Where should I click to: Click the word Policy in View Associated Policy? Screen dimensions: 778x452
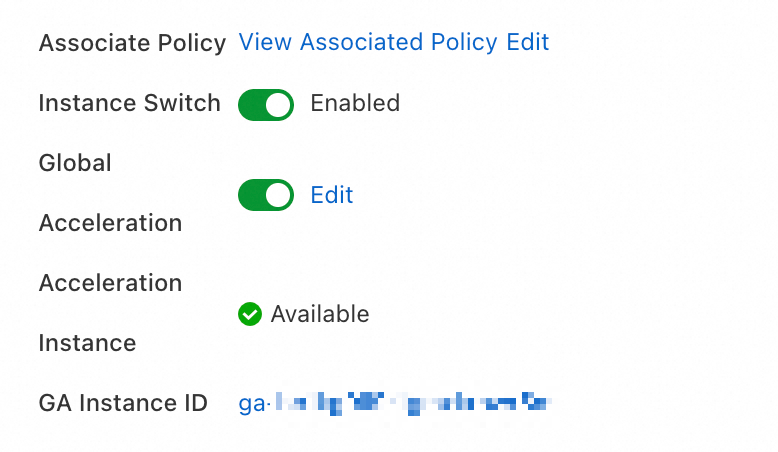pyautogui.click(x=463, y=42)
